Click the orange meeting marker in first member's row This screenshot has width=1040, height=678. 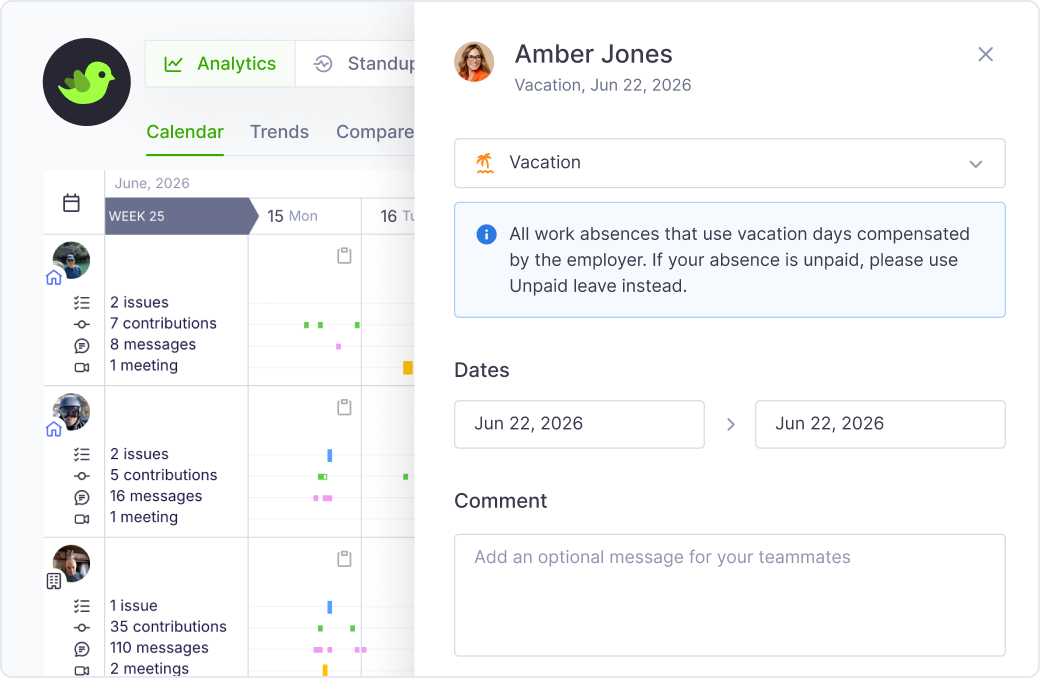pos(408,368)
